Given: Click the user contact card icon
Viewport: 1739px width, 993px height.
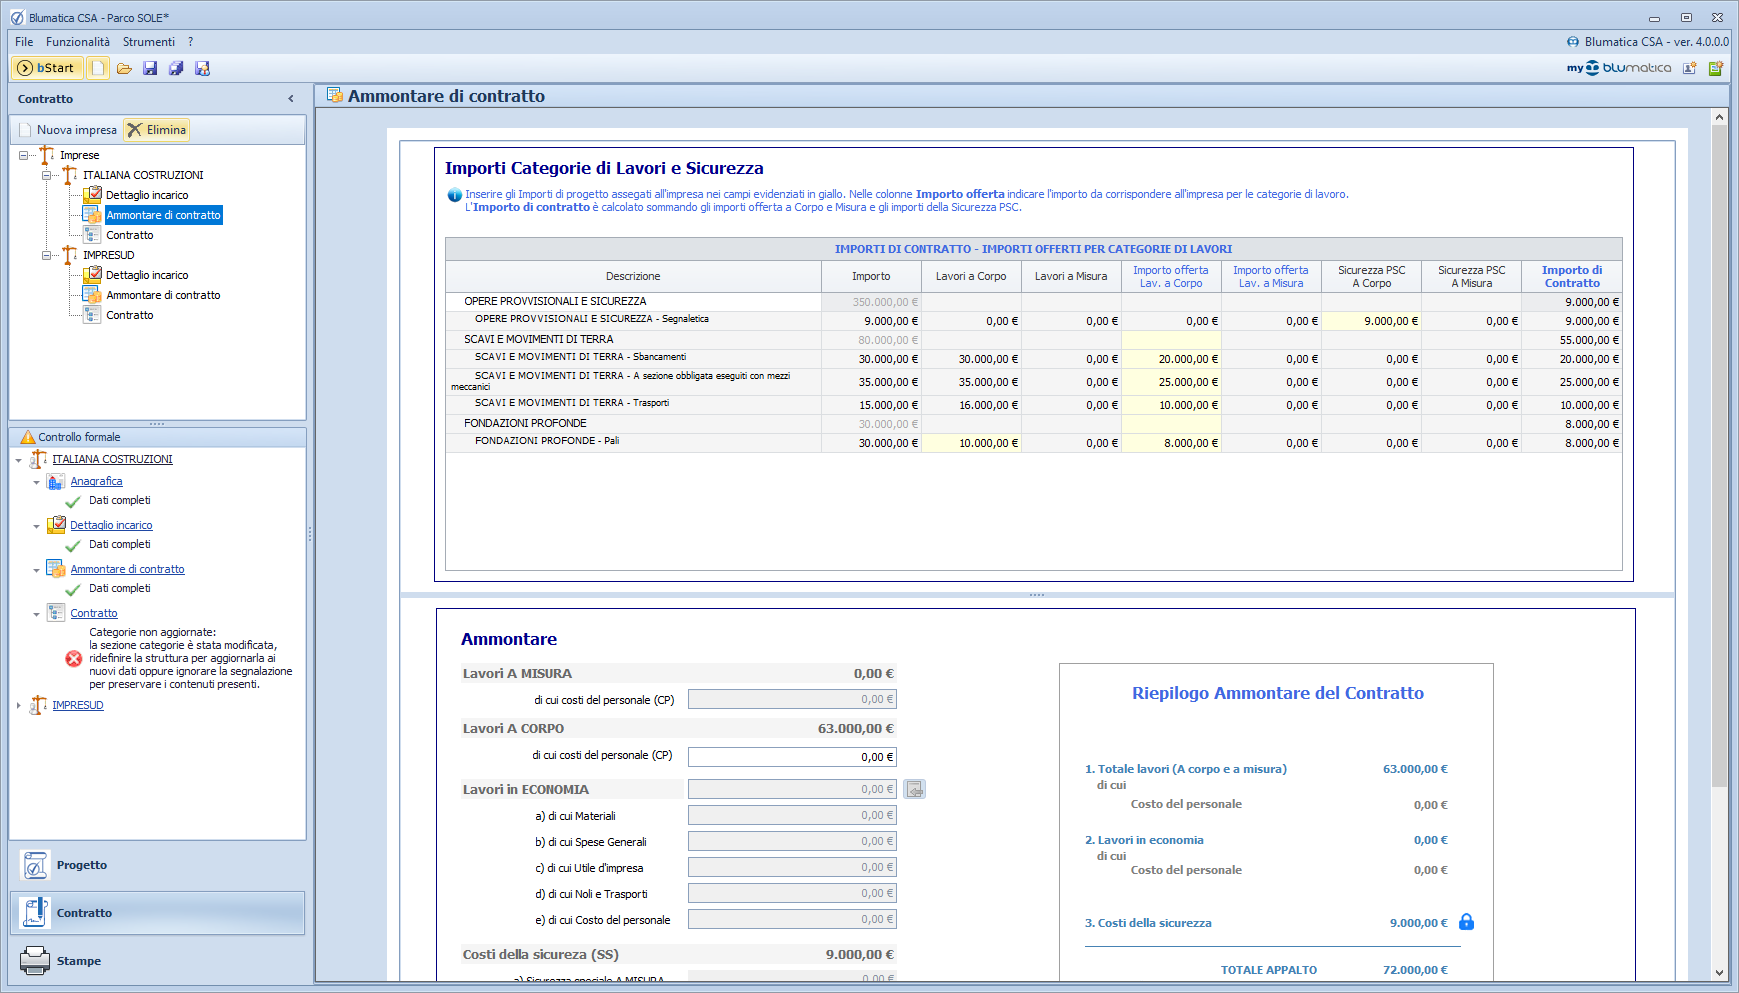Looking at the screenshot, I should pos(1690,68).
